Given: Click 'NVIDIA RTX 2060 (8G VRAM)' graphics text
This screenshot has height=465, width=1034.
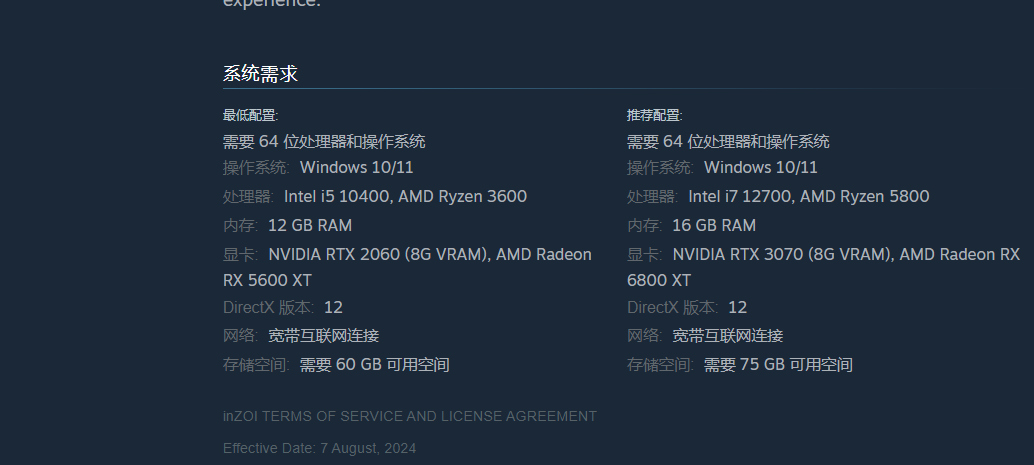Looking at the screenshot, I should 379,255.
